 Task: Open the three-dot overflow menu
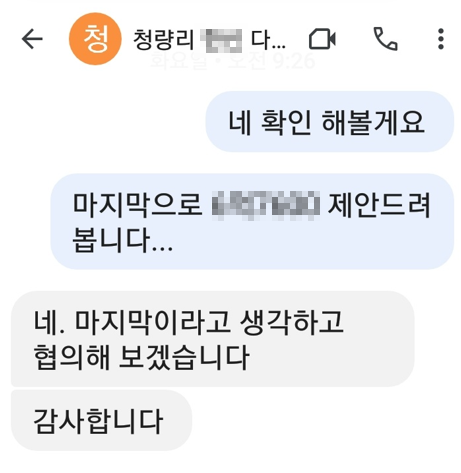coord(441,39)
